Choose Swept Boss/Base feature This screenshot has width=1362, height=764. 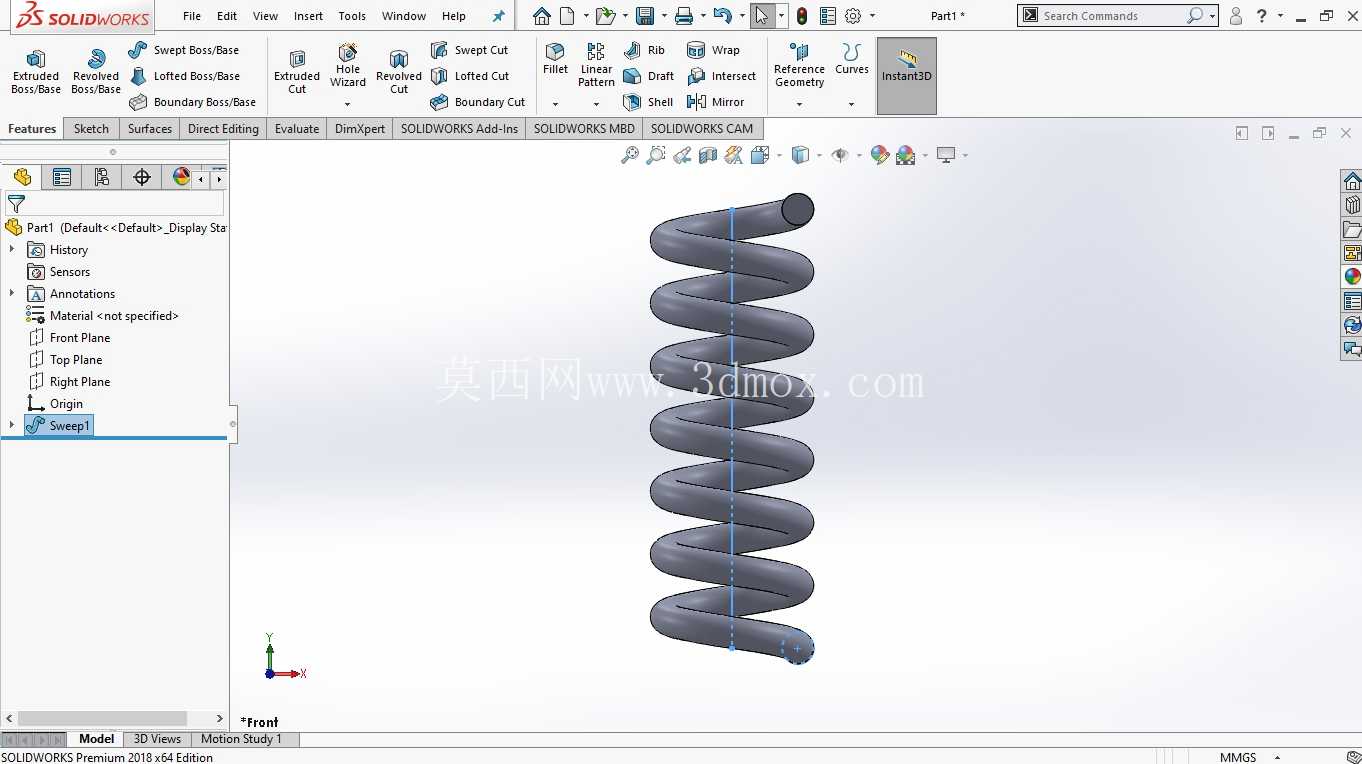184,50
